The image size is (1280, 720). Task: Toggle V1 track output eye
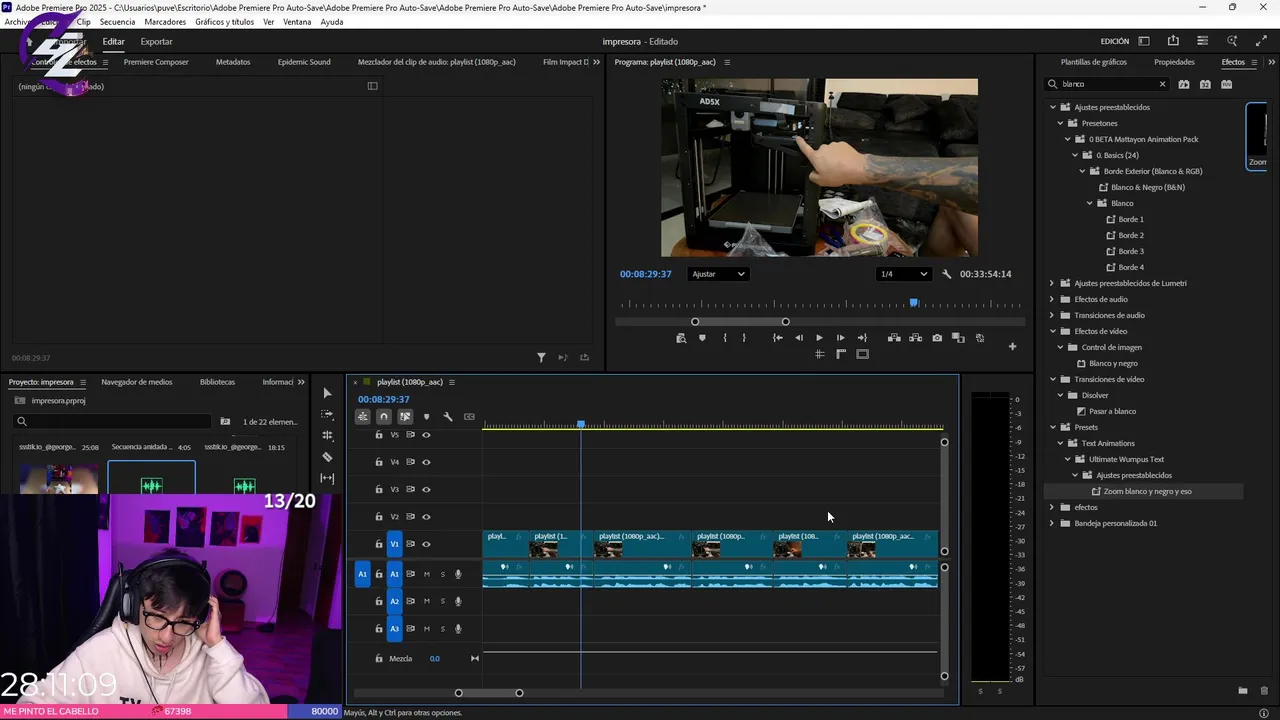tap(426, 544)
